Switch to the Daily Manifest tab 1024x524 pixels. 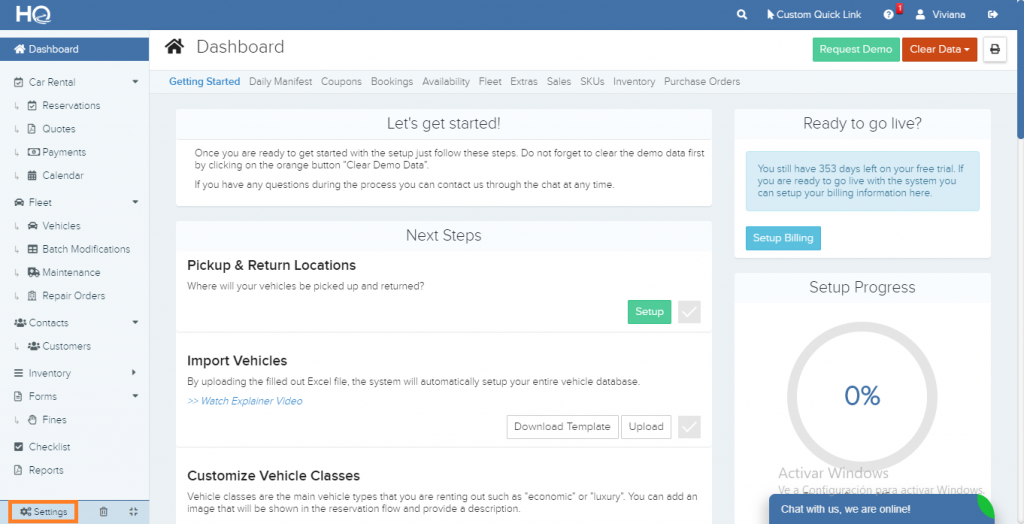280,82
